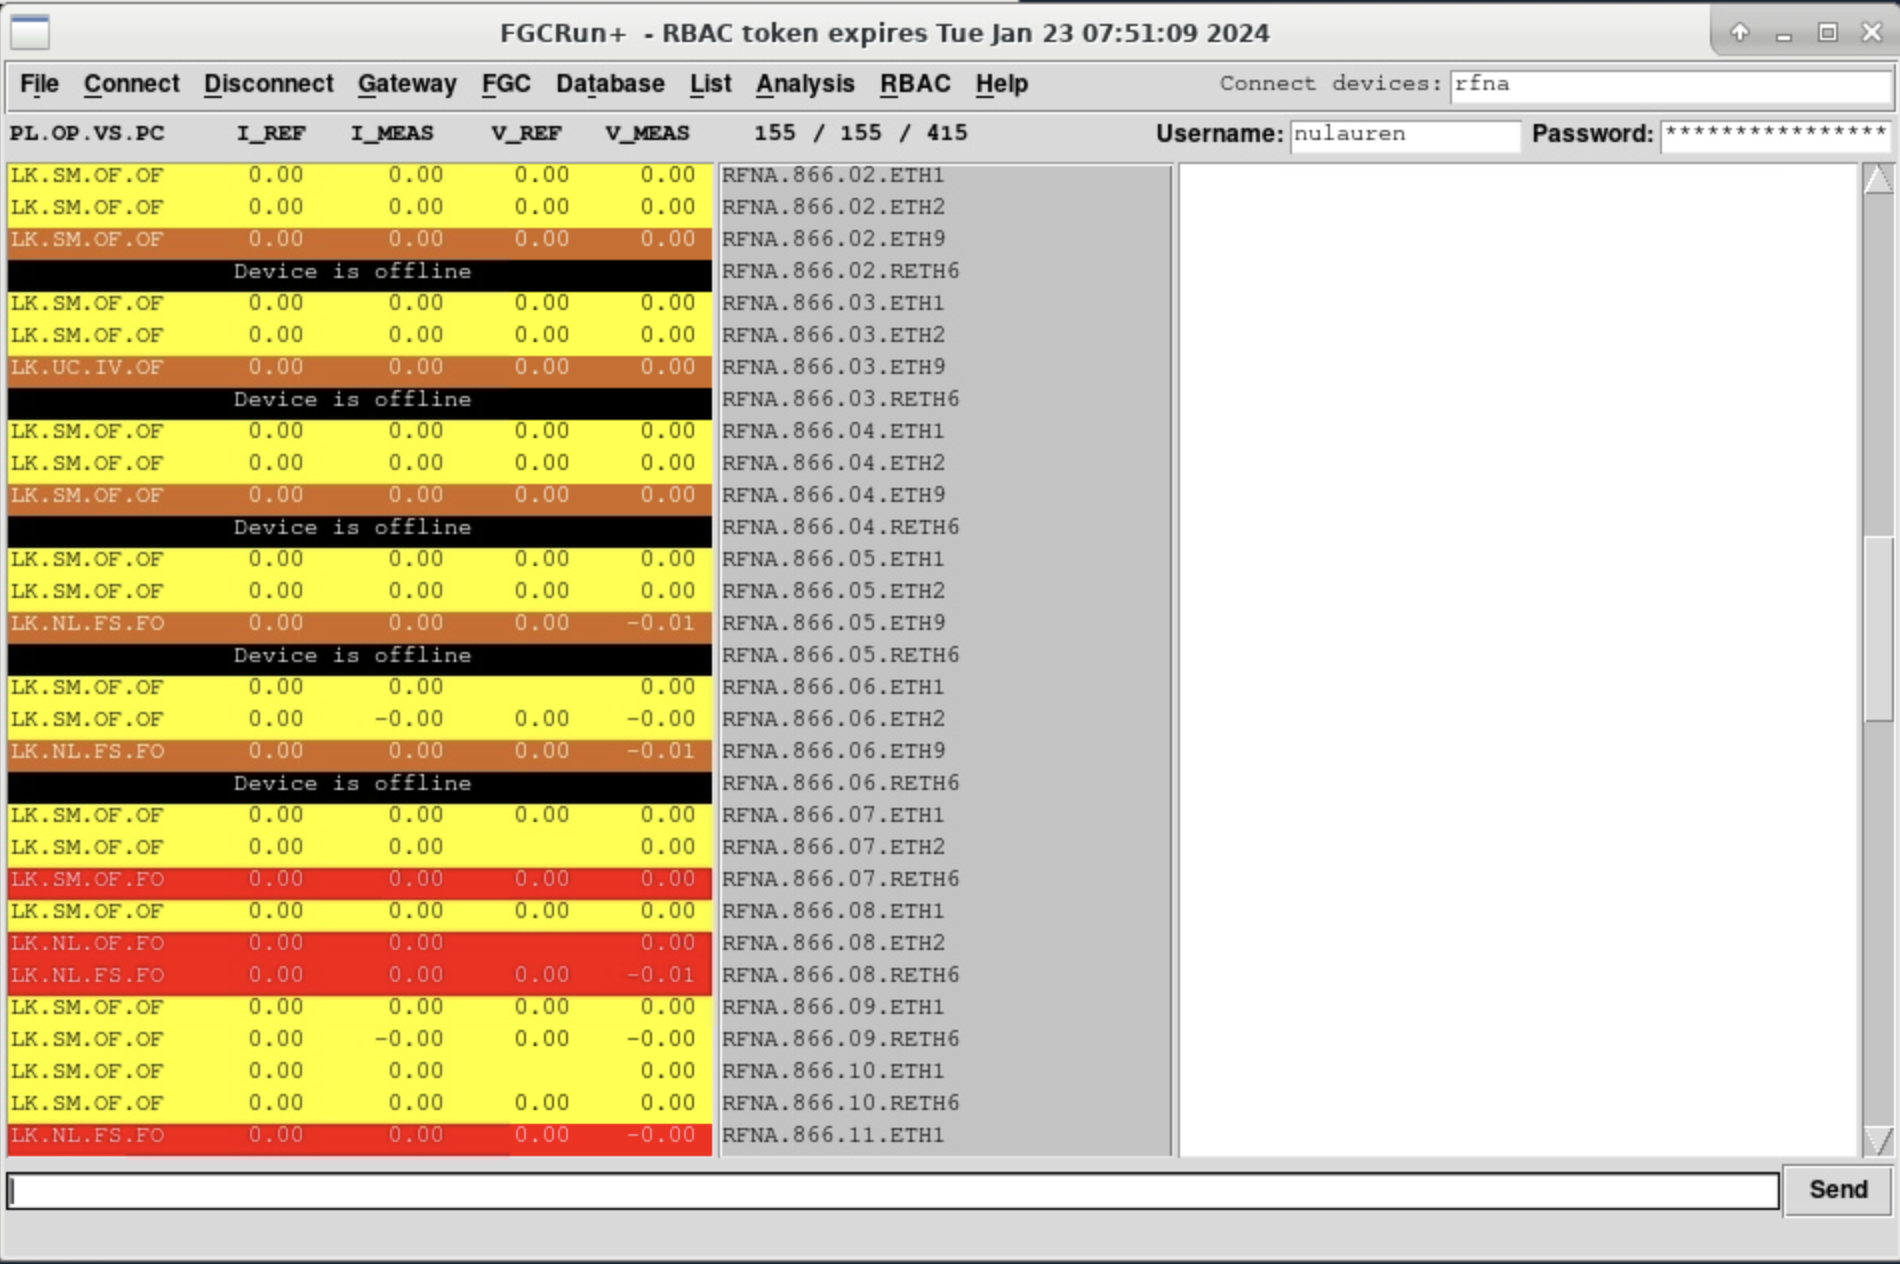Open the Help menu
Viewport: 1900px width, 1264px height.
pos(1001,84)
